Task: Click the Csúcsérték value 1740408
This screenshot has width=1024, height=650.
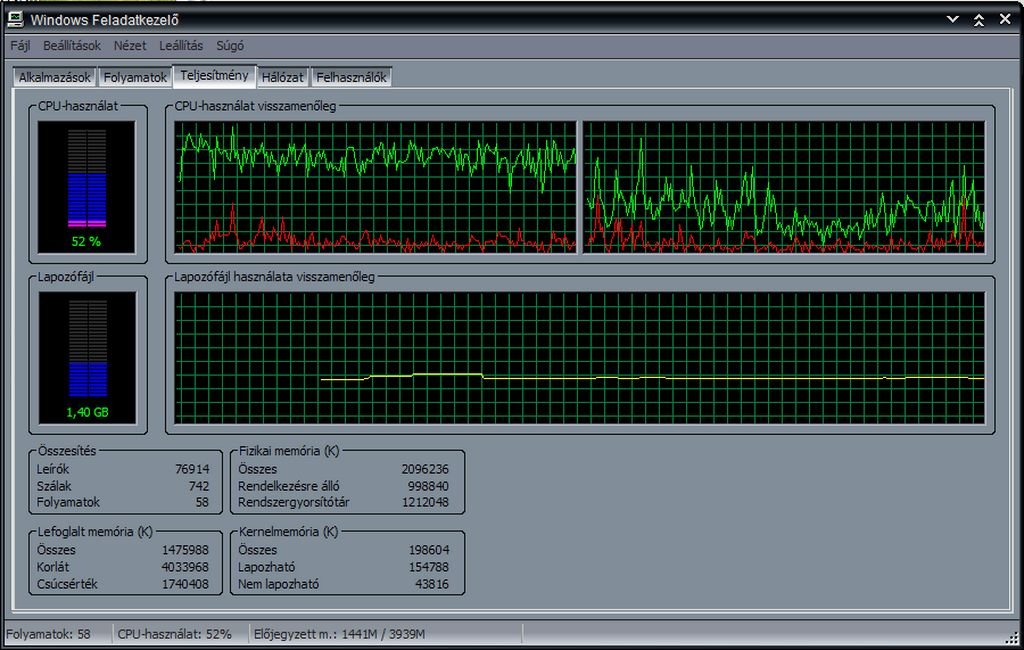Action: click(x=185, y=584)
